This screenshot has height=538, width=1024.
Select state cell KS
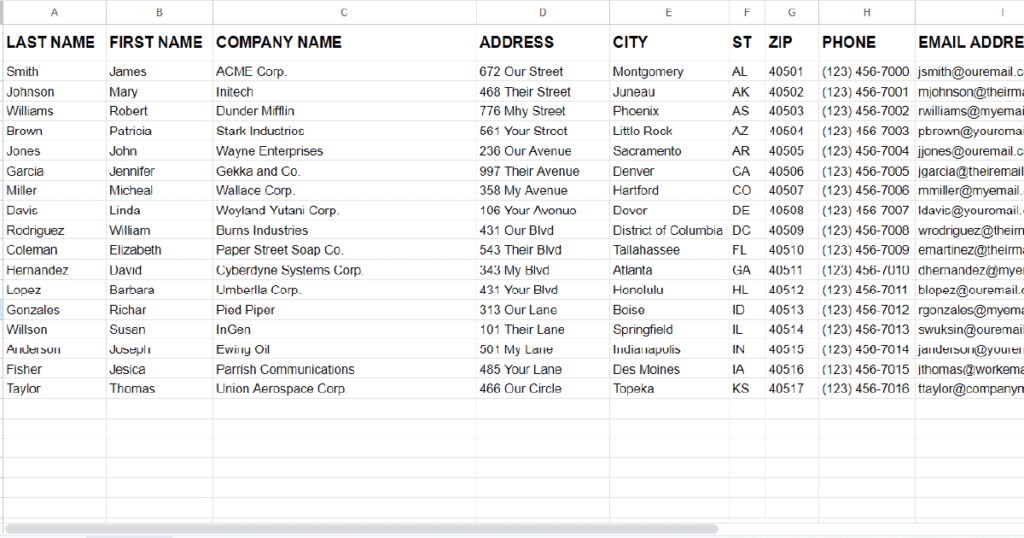746,388
